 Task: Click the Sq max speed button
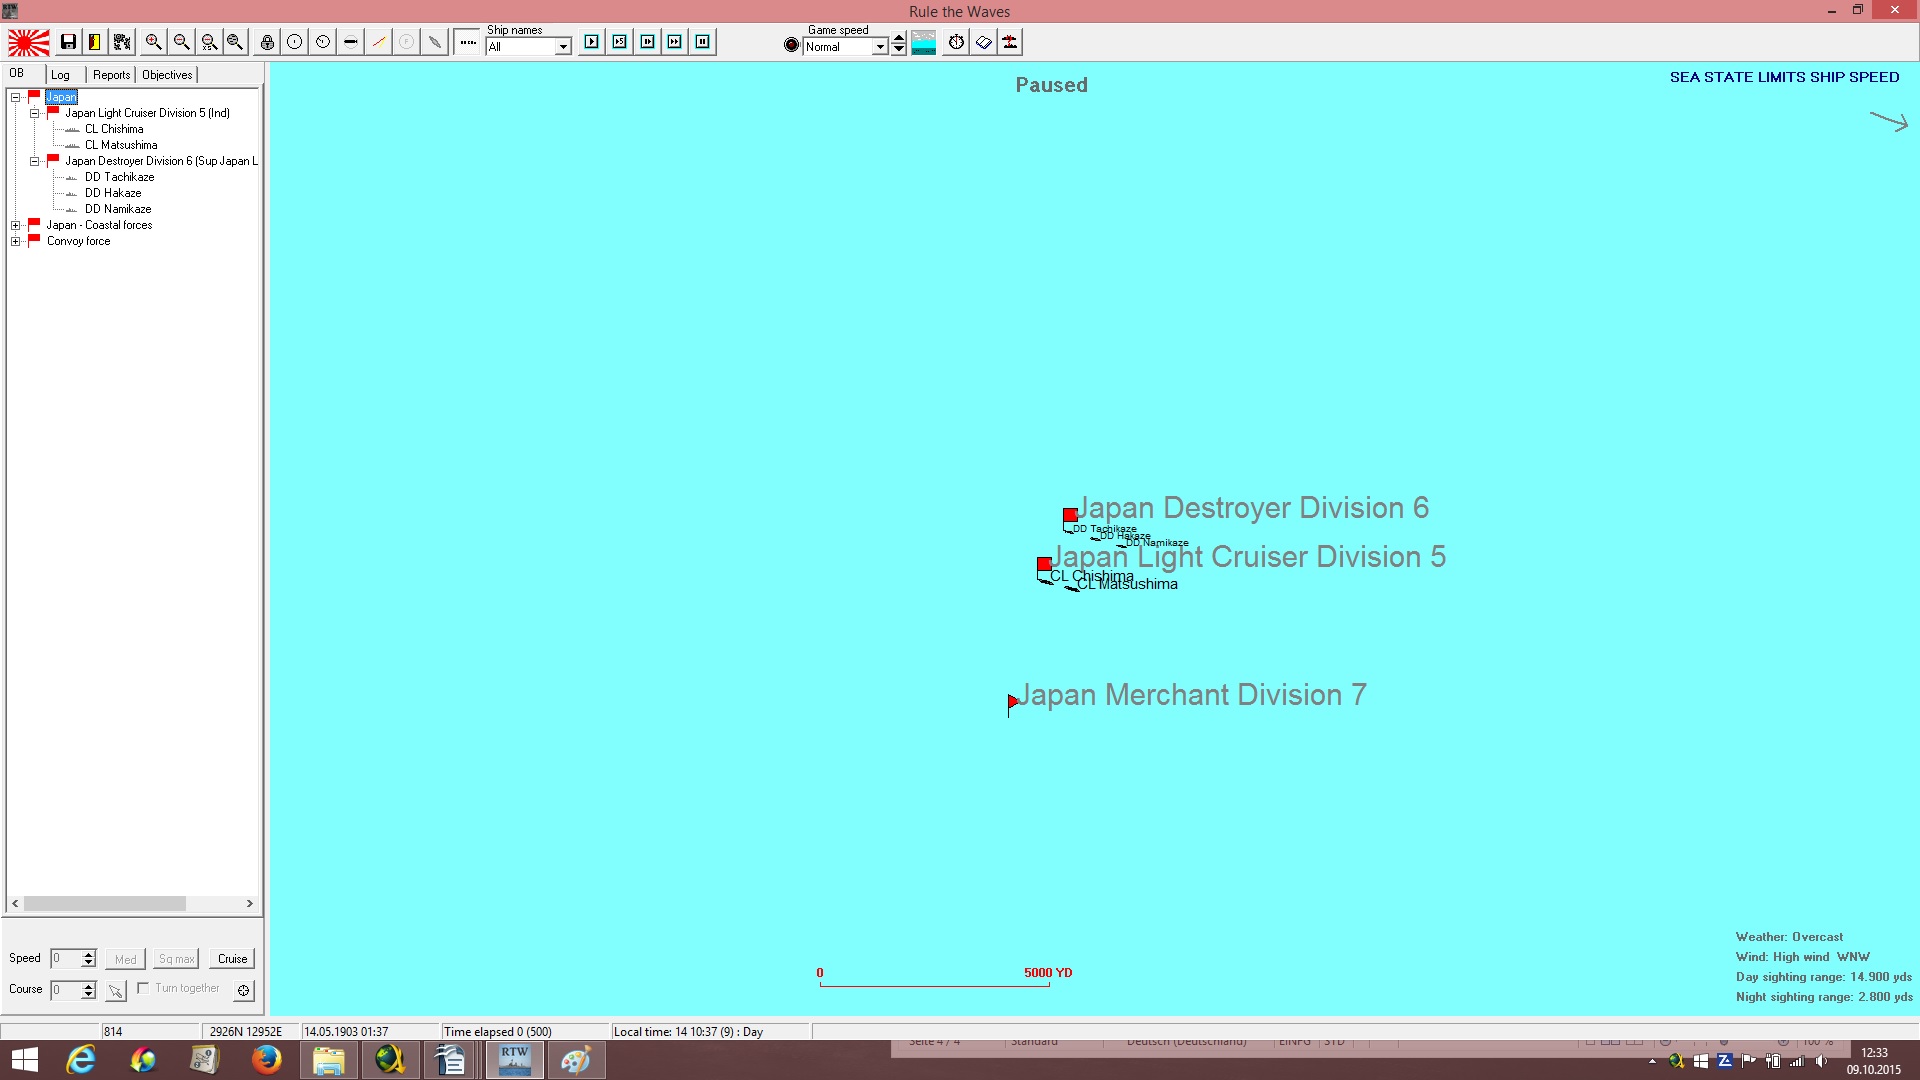tap(176, 959)
